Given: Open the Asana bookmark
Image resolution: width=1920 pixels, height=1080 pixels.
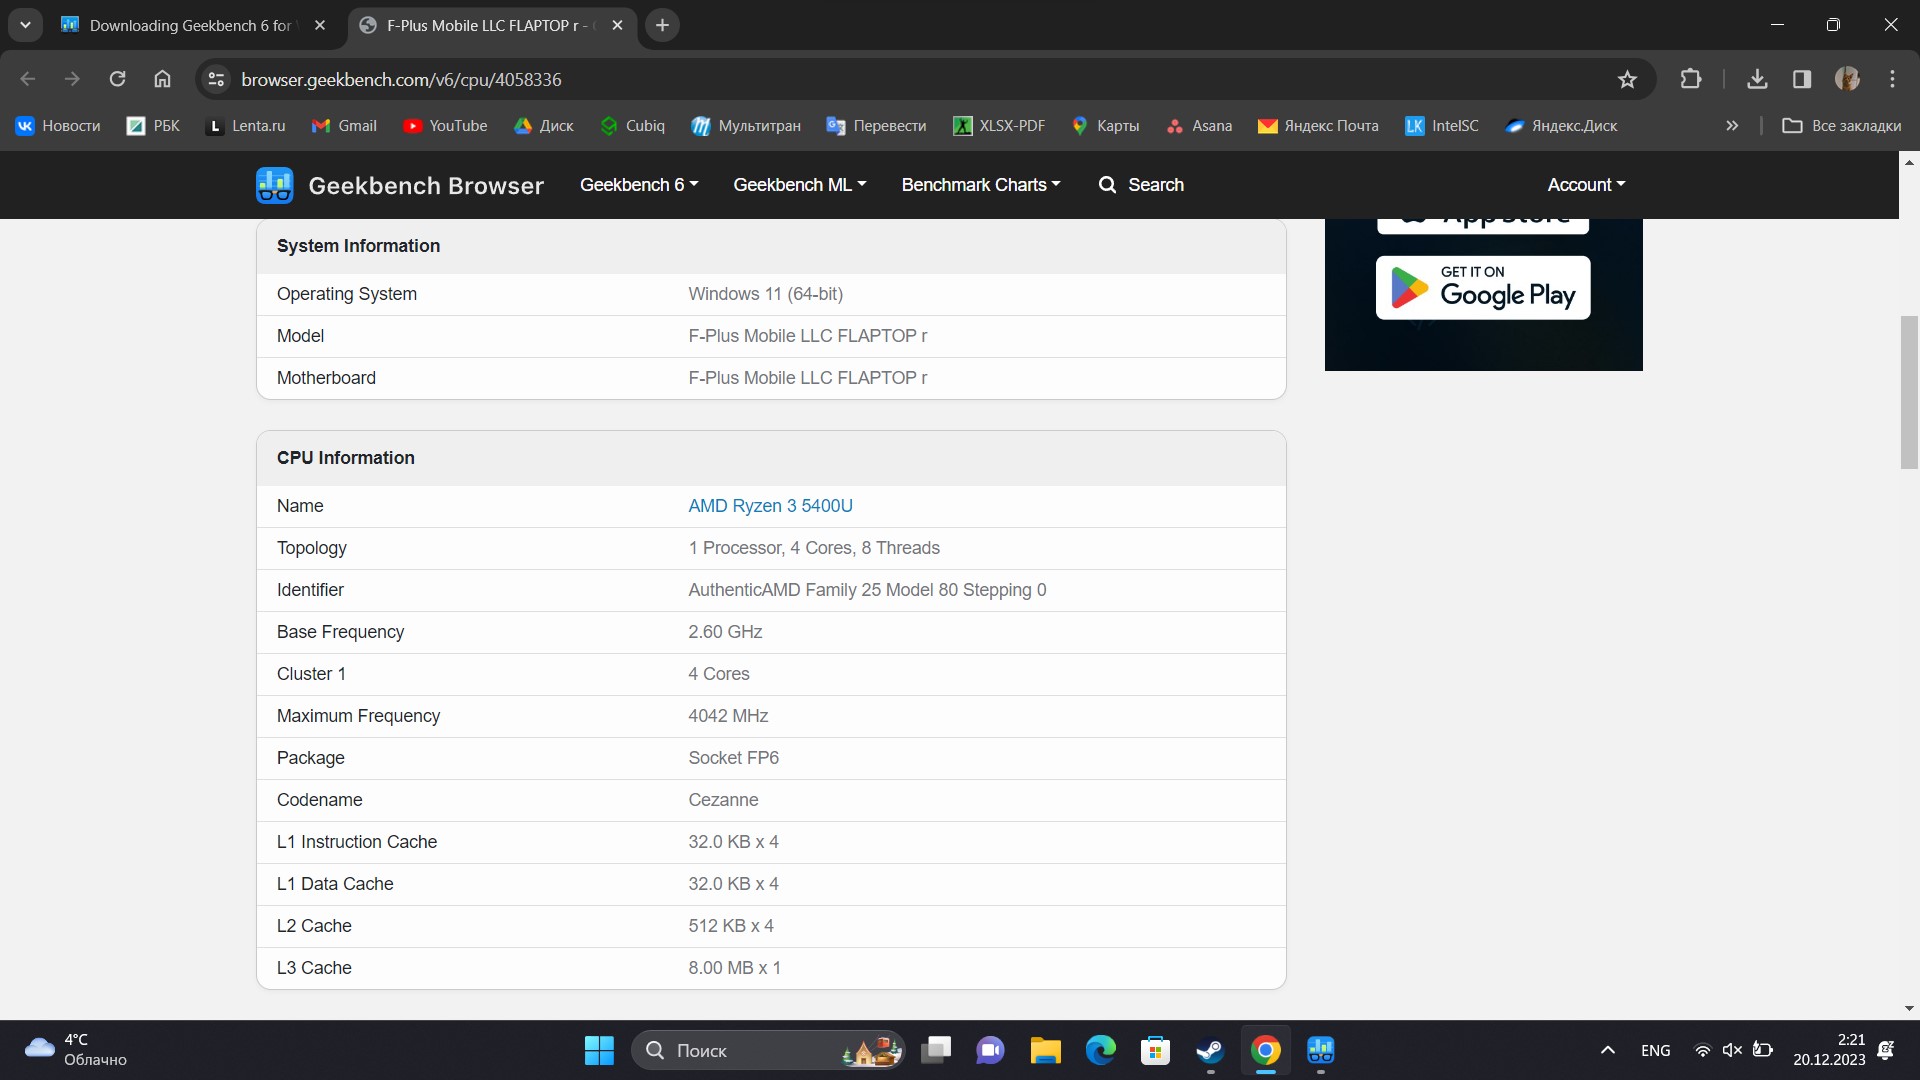Looking at the screenshot, I should [1199, 126].
